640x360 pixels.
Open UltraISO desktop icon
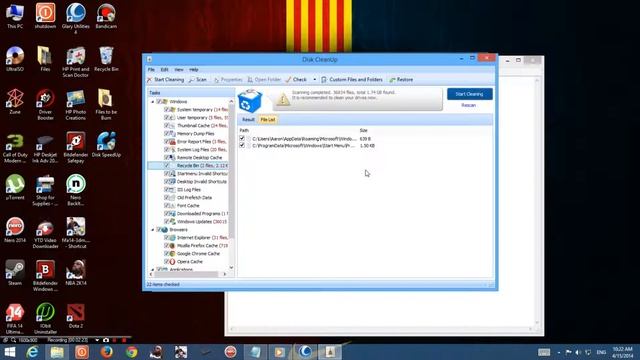15,59
